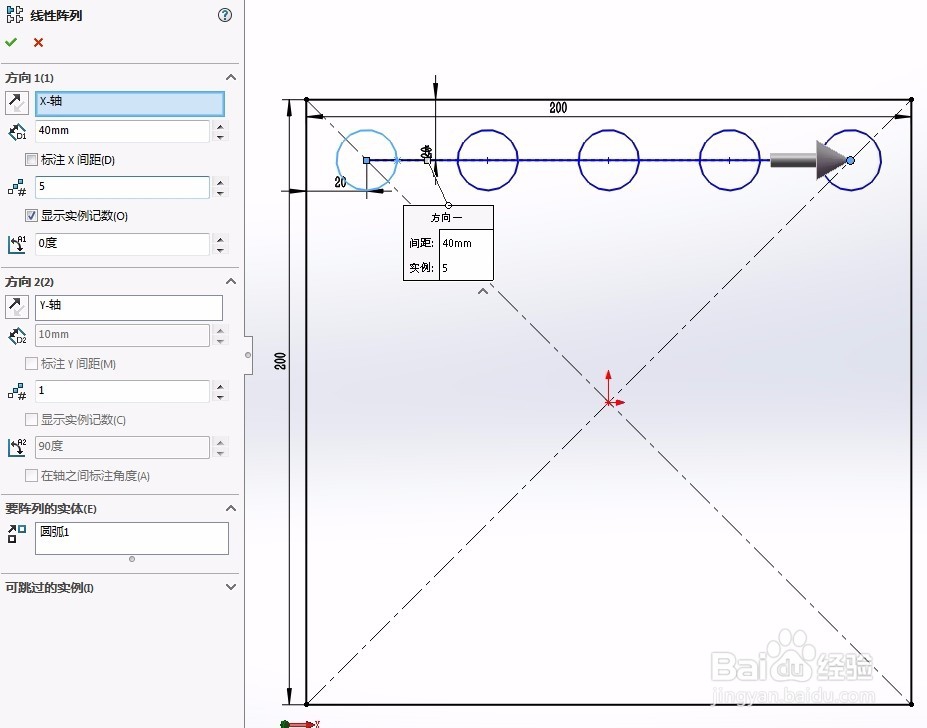Click the A1 angle icon

[x=17, y=244]
